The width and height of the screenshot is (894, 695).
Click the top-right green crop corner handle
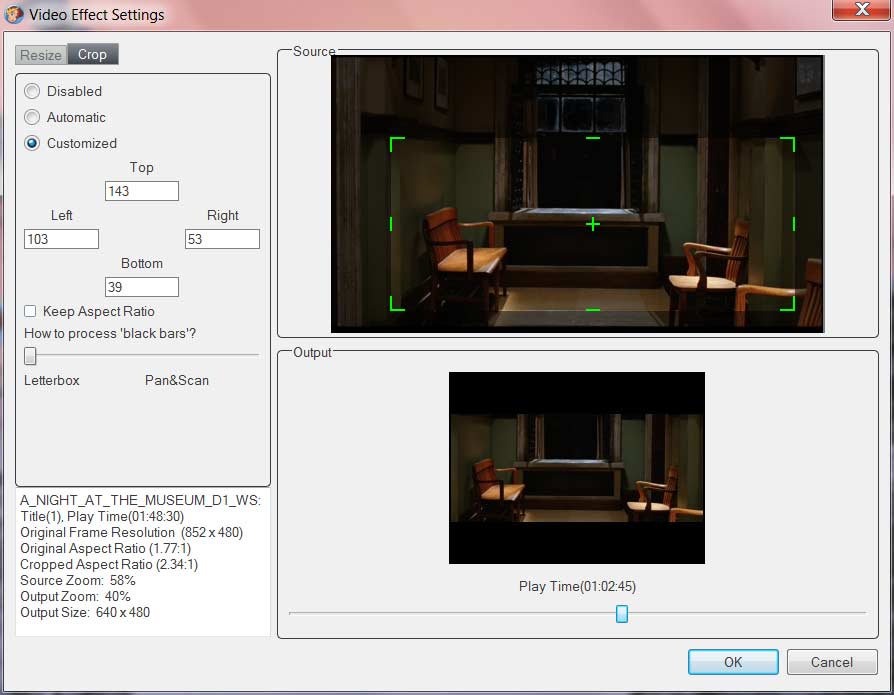click(x=787, y=144)
